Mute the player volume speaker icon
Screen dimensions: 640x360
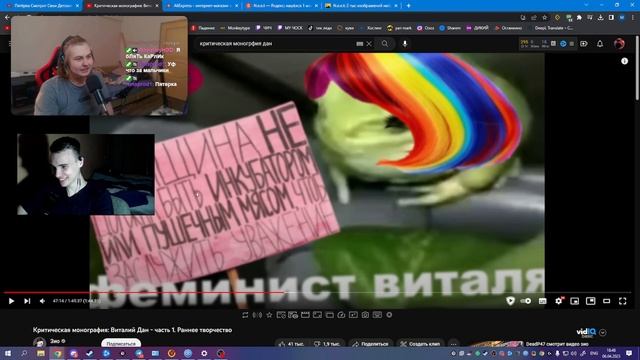tap(42, 301)
